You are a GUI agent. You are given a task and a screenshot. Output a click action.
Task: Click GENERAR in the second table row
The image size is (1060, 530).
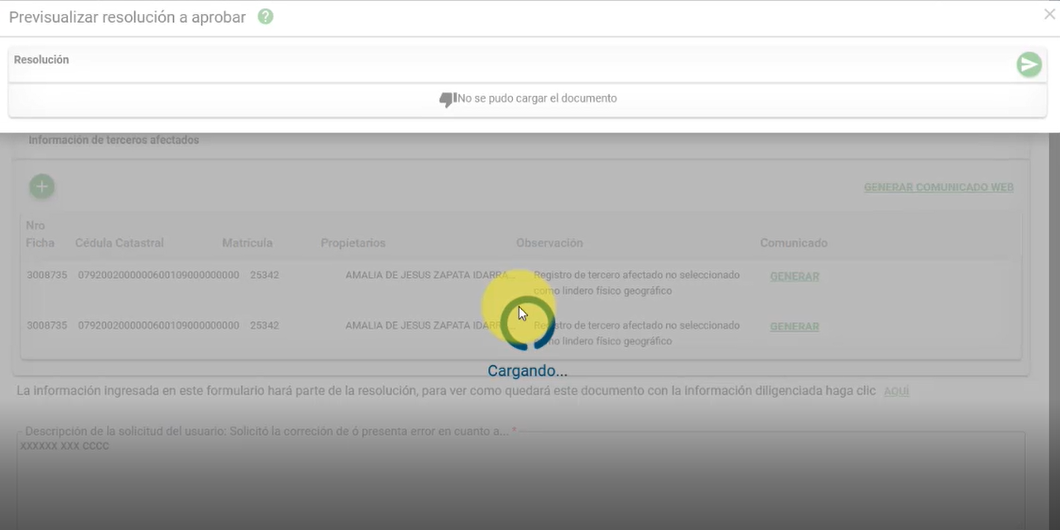tap(794, 327)
